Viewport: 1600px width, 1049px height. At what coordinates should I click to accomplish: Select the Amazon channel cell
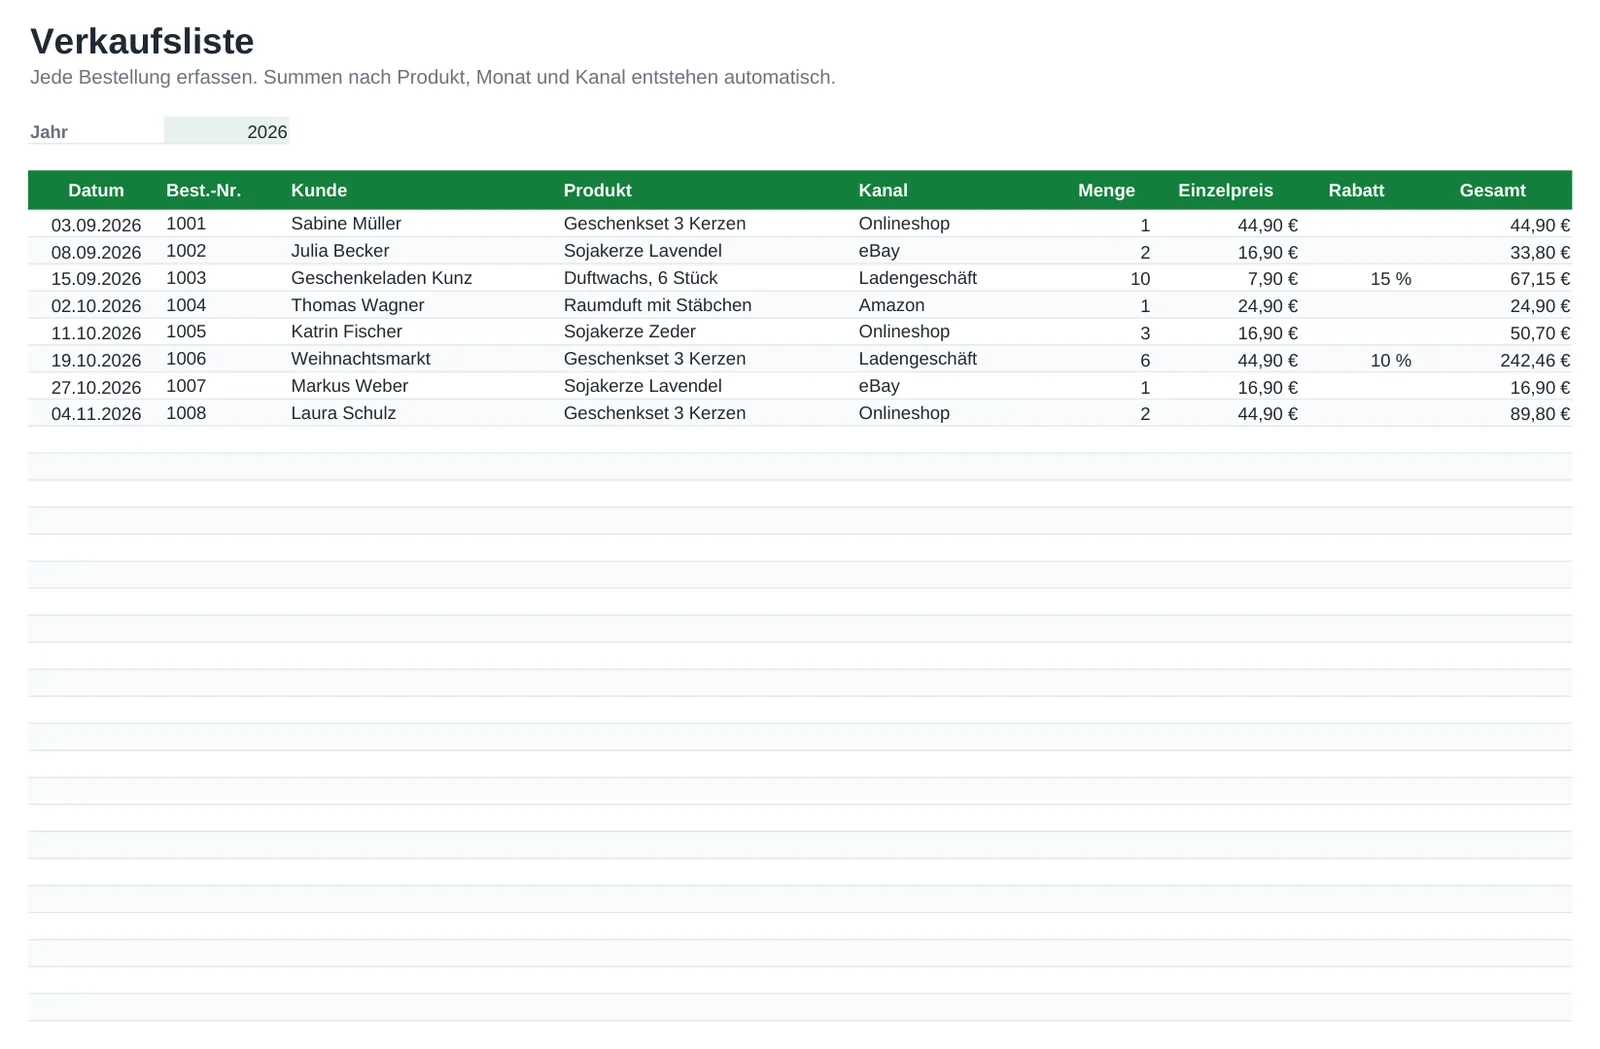tap(891, 305)
